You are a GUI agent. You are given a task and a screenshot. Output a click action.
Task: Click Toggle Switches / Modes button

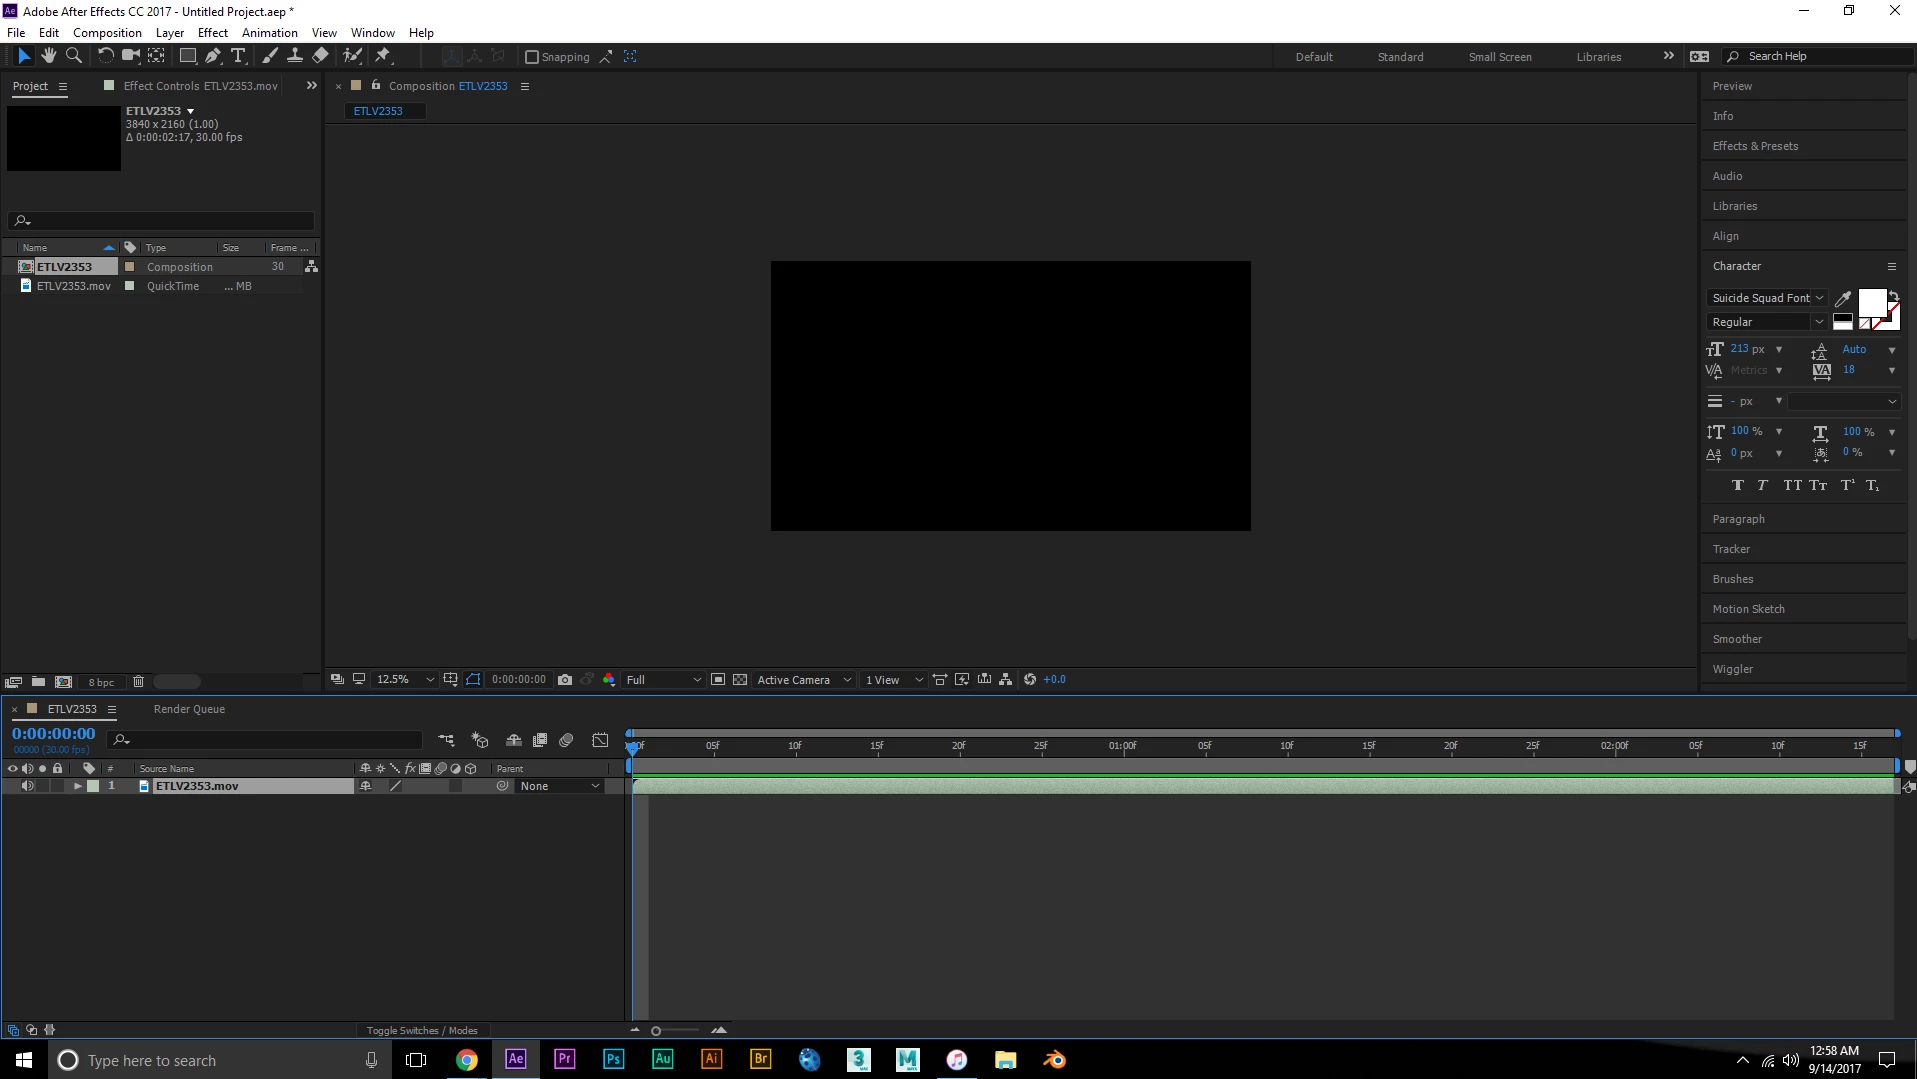click(x=421, y=1030)
